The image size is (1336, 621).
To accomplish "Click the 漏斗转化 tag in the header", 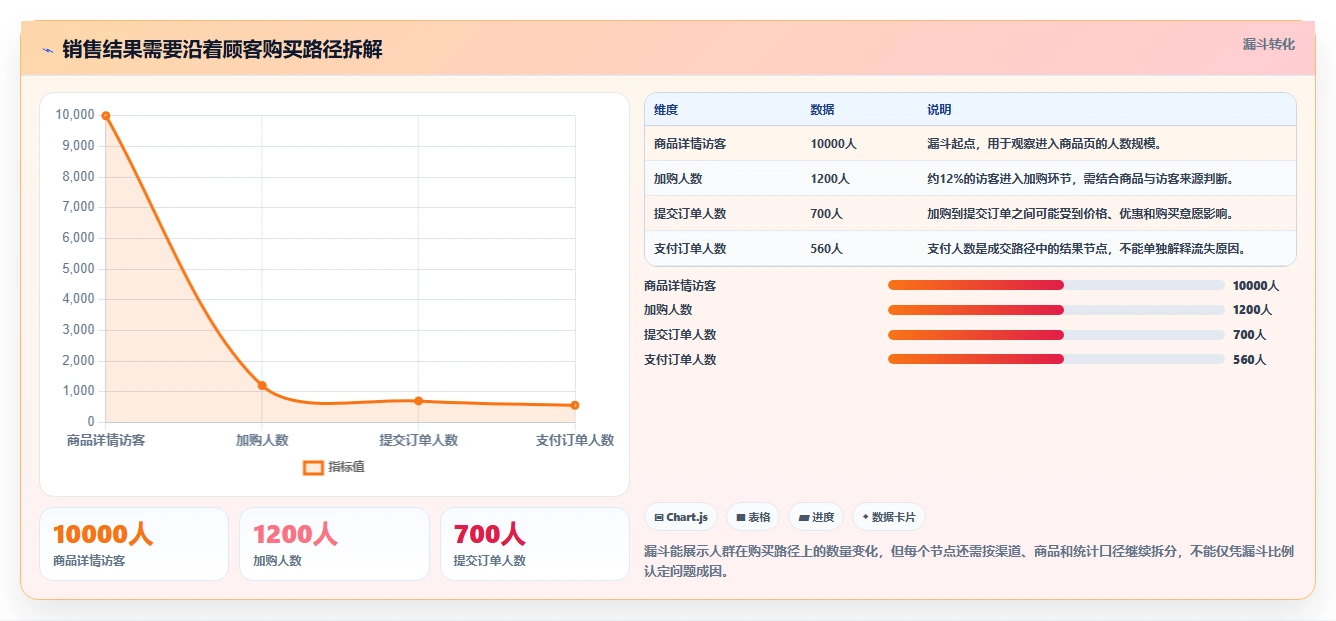I will tap(1268, 44).
